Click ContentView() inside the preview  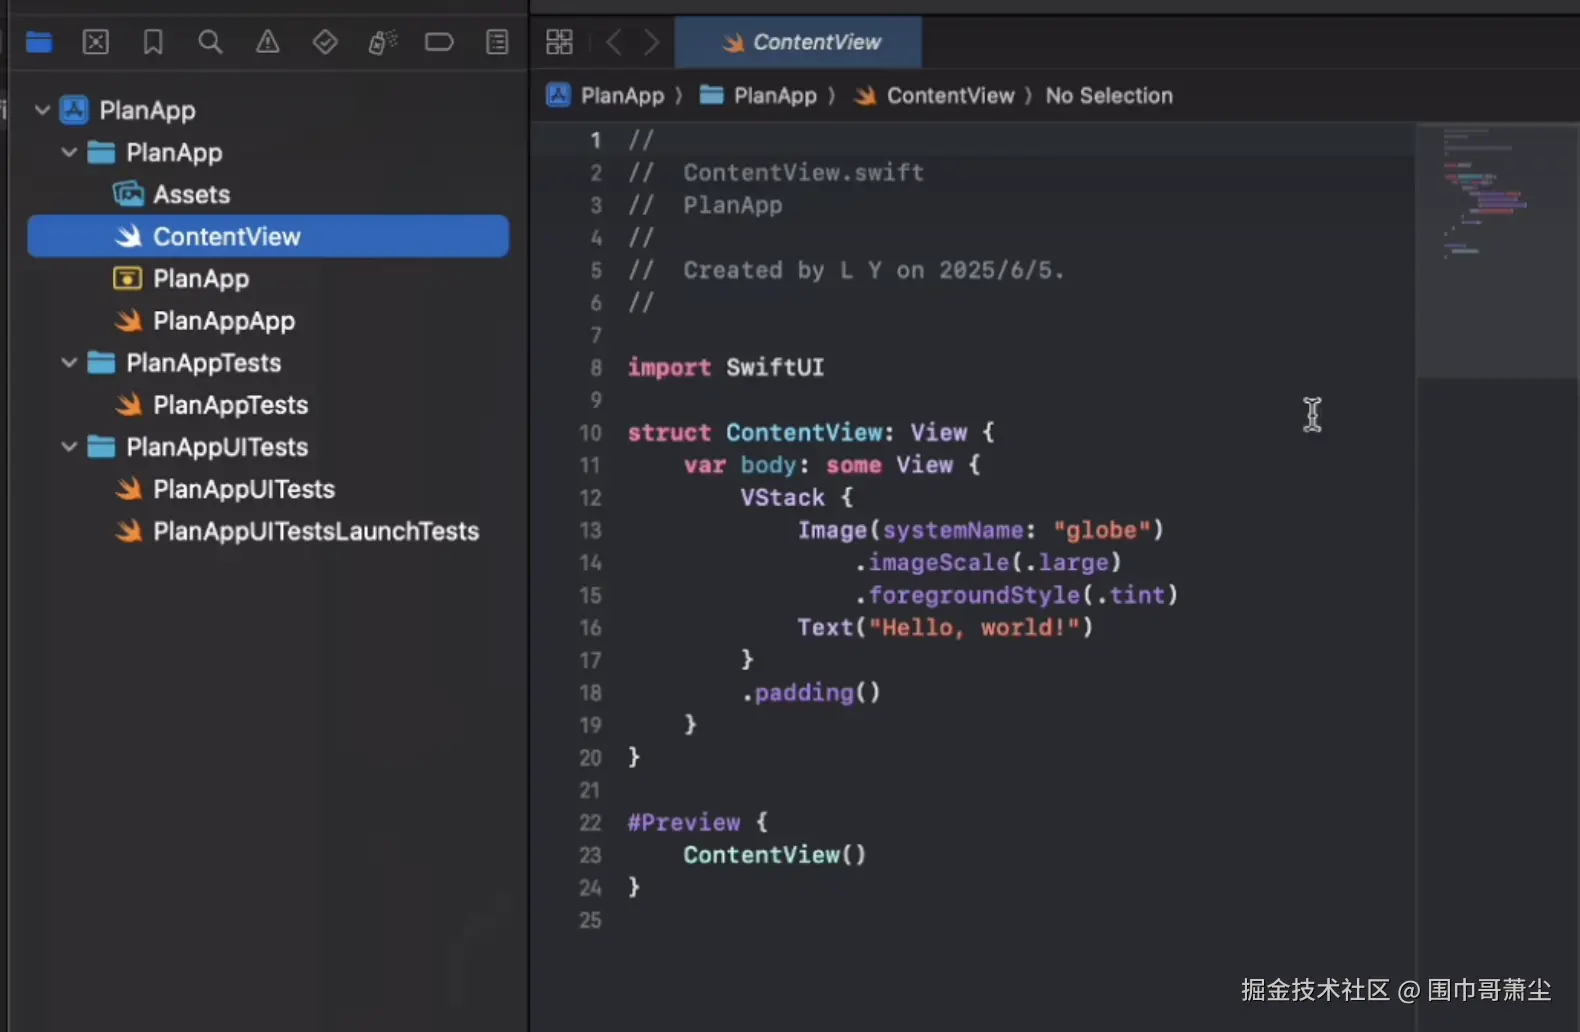(x=775, y=855)
